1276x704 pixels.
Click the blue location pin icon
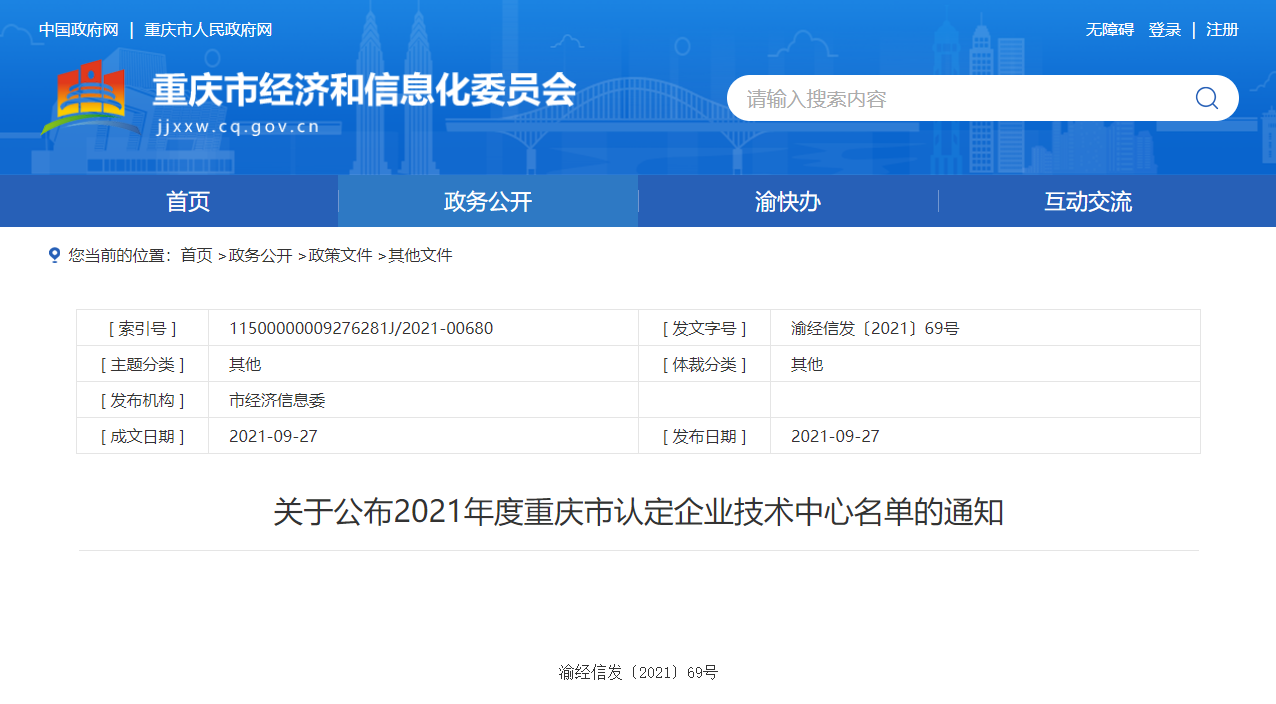point(55,255)
